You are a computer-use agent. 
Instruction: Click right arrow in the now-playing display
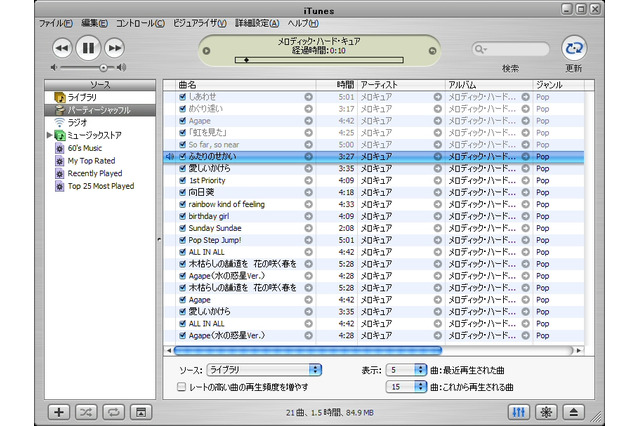click(x=432, y=51)
